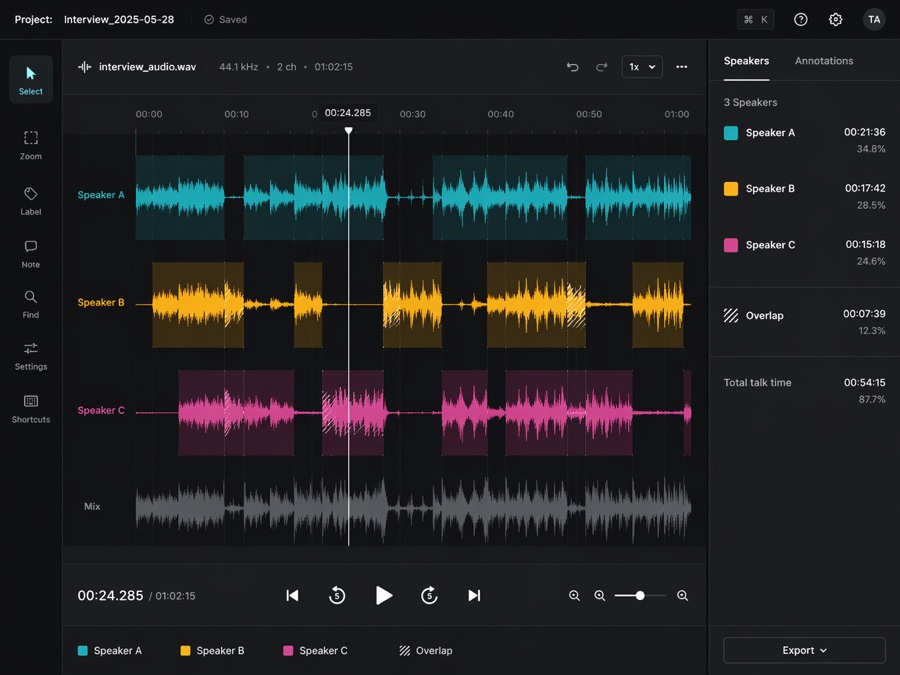Click the zoom to fit magnifier icon
Screen dimensions: 900x675
(574, 595)
